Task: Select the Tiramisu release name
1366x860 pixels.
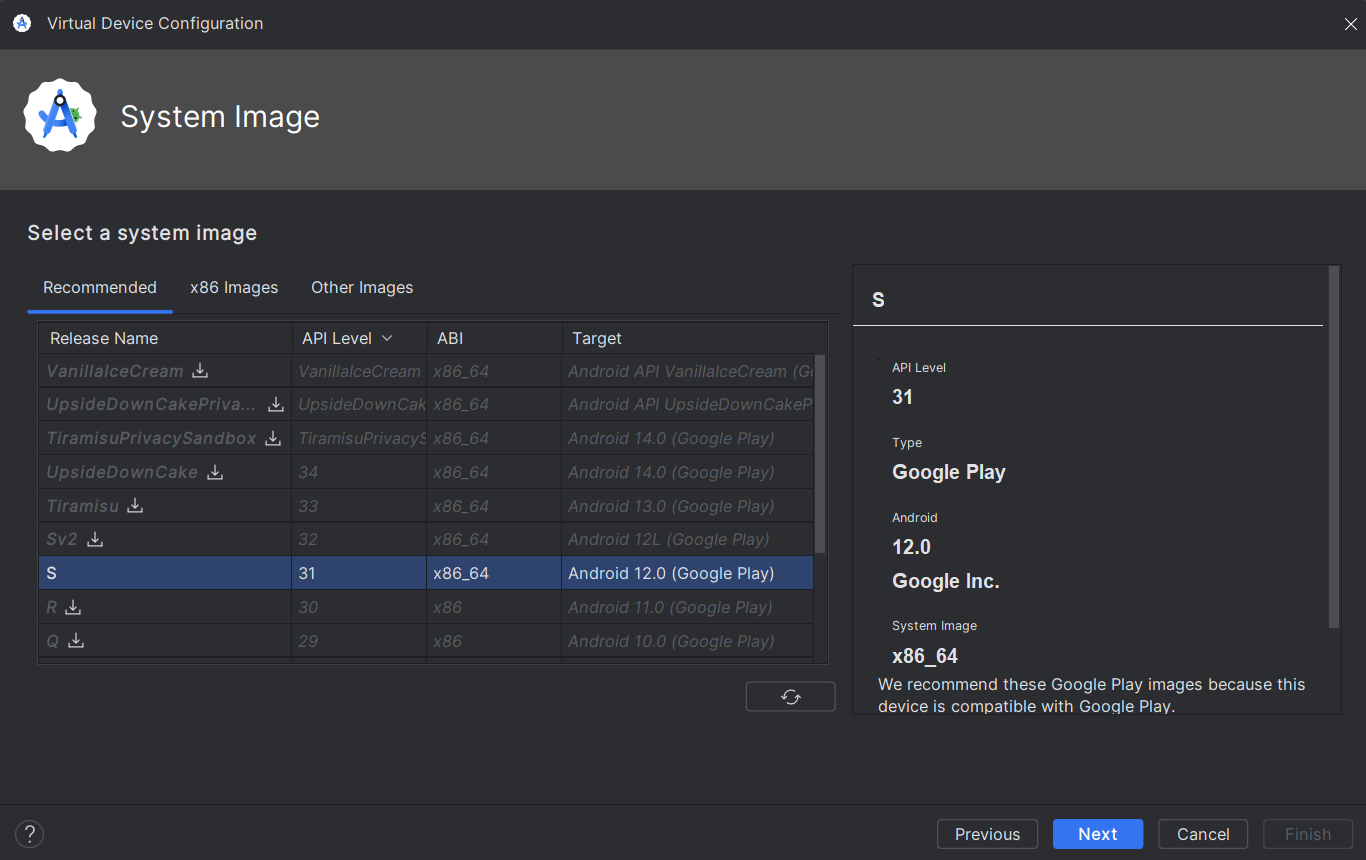Action: click(x=83, y=506)
